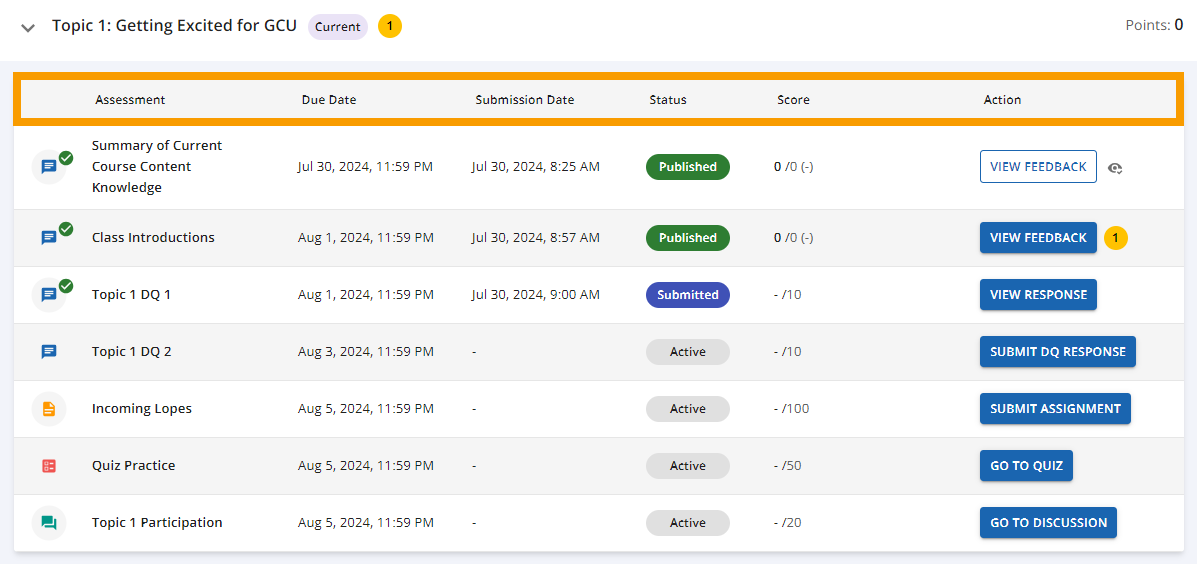Click the Go To Discussion button
The image size is (1197, 564).
click(x=1048, y=523)
